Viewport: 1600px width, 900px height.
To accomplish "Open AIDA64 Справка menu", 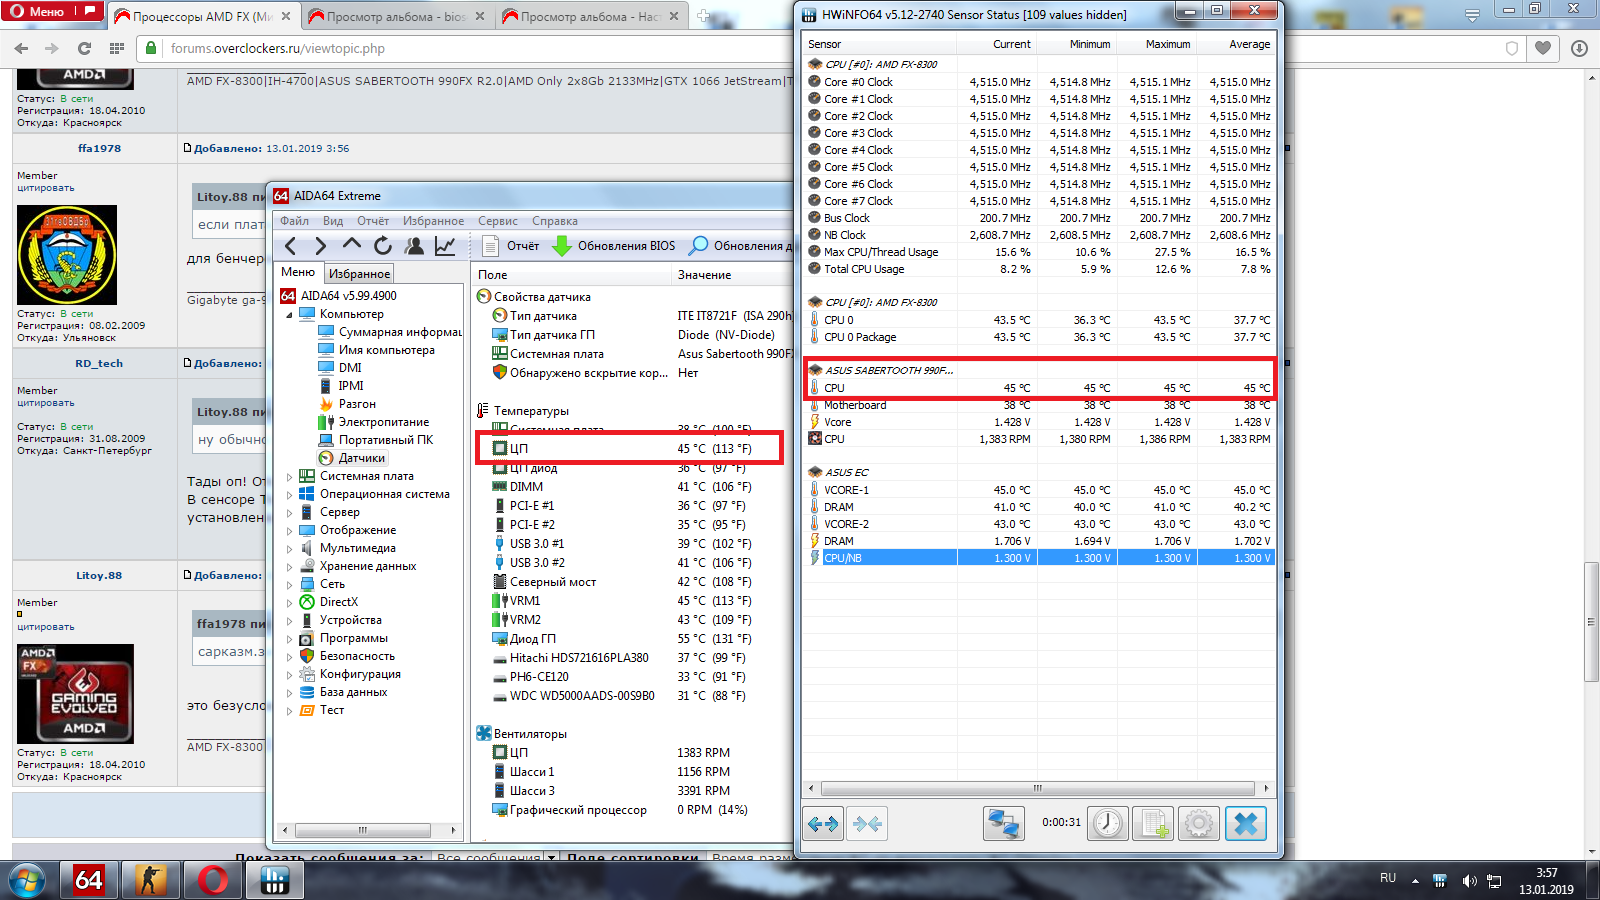I will (x=555, y=221).
